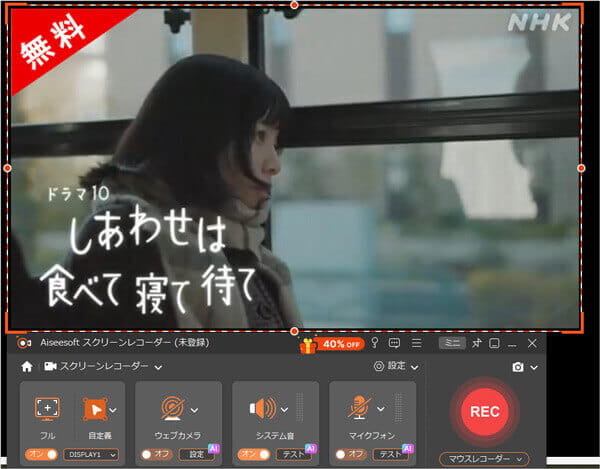
Task: Expand the webcam options arrow
Action: tap(194, 410)
